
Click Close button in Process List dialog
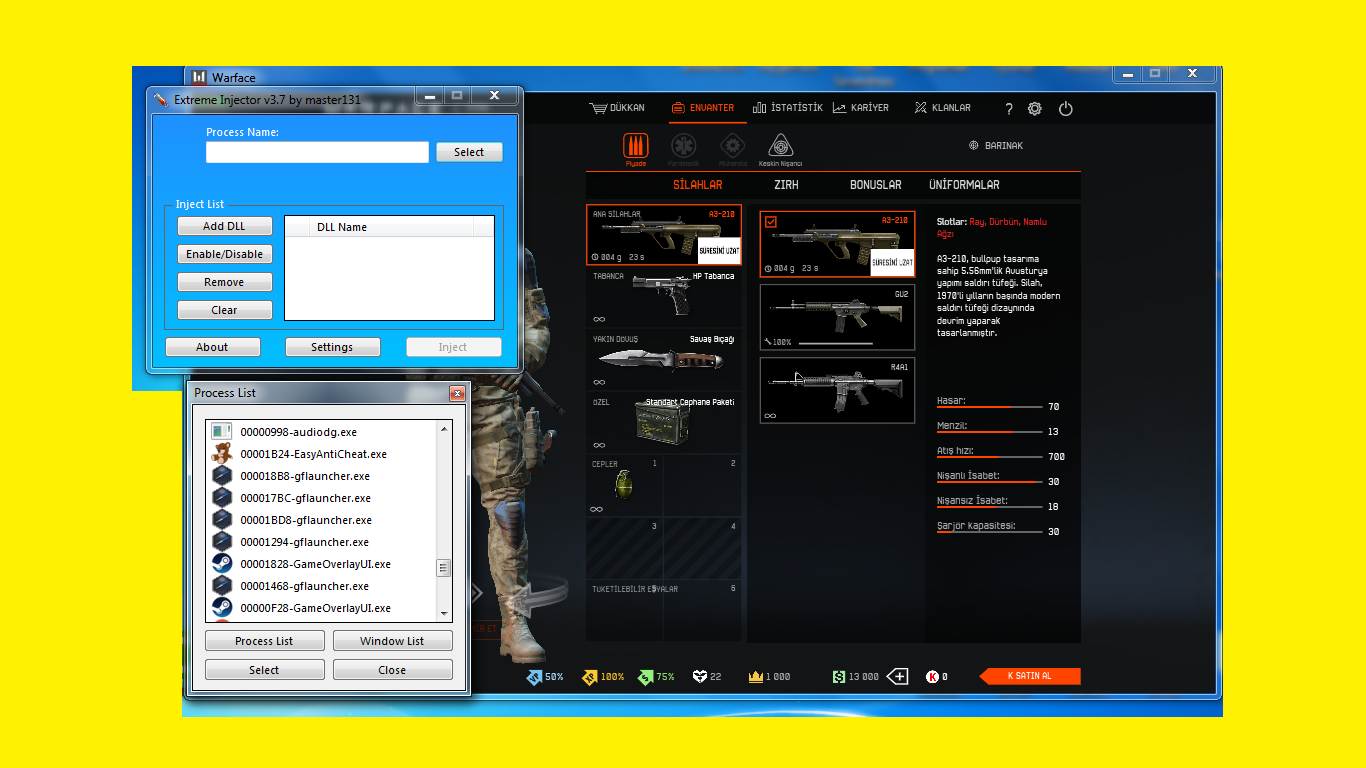(x=393, y=670)
